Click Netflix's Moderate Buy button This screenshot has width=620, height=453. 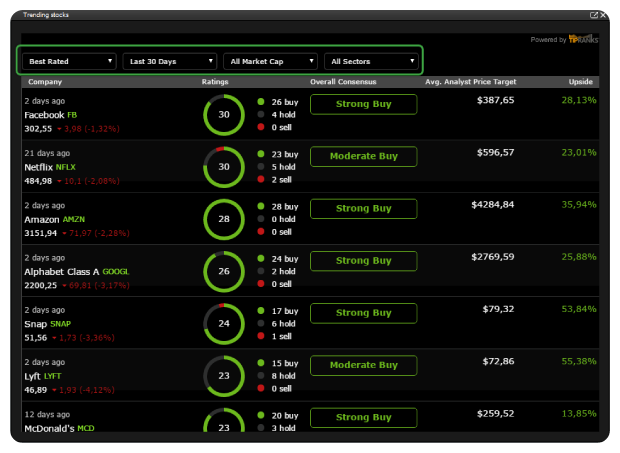363,157
